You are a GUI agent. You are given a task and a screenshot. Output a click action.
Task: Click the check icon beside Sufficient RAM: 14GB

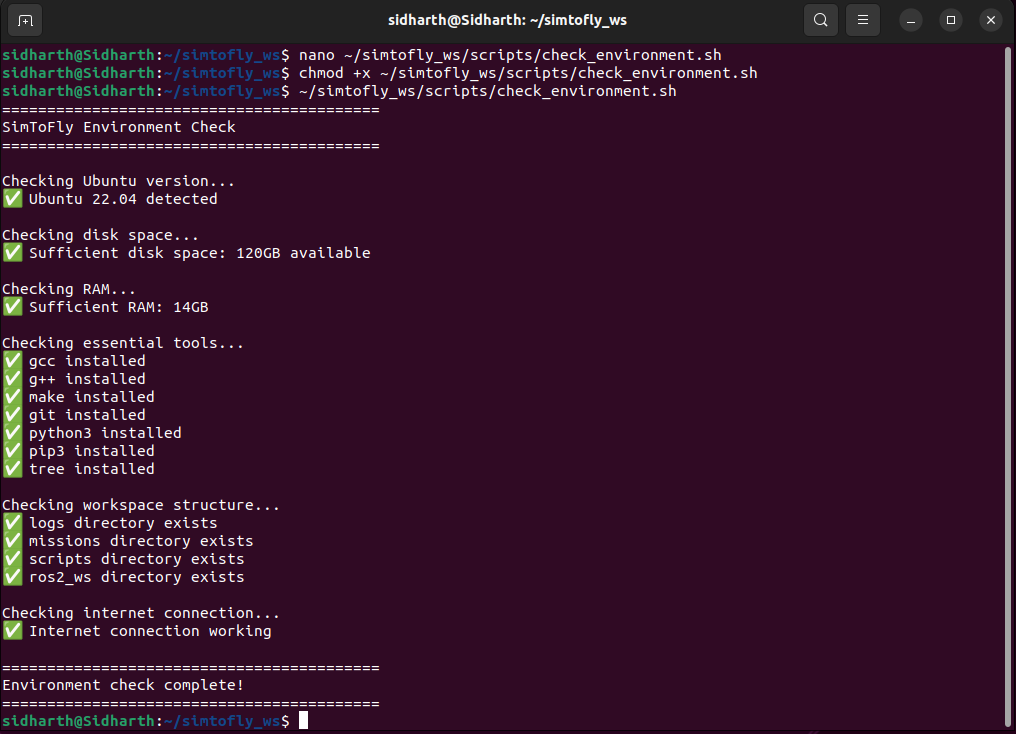tap(12, 307)
